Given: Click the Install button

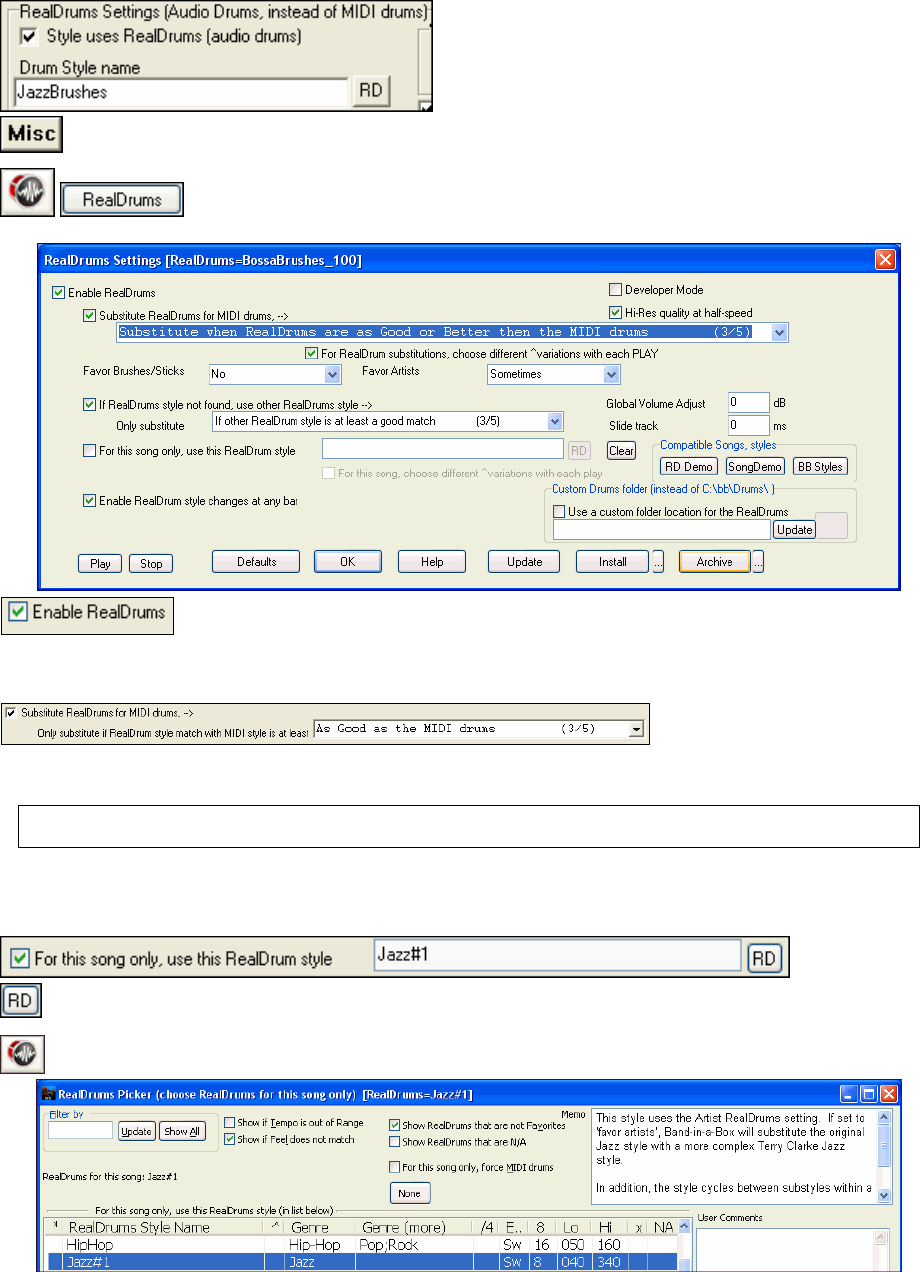Looking at the screenshot, I should (x=613, y=562).
